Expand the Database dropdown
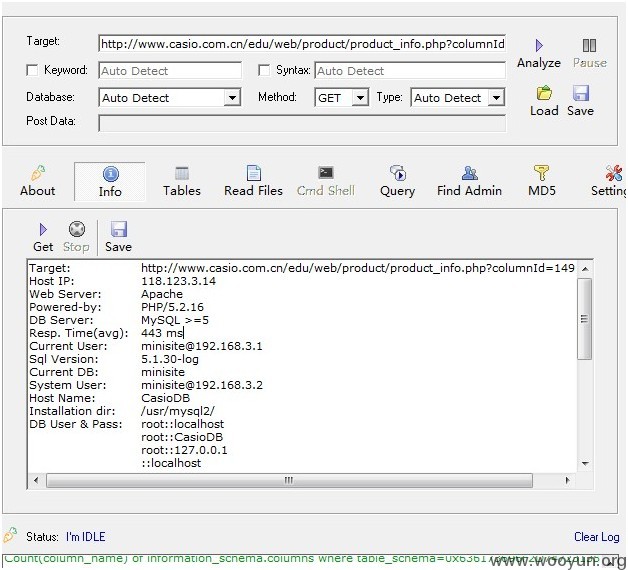628x570 pixels. coord(232,98)
